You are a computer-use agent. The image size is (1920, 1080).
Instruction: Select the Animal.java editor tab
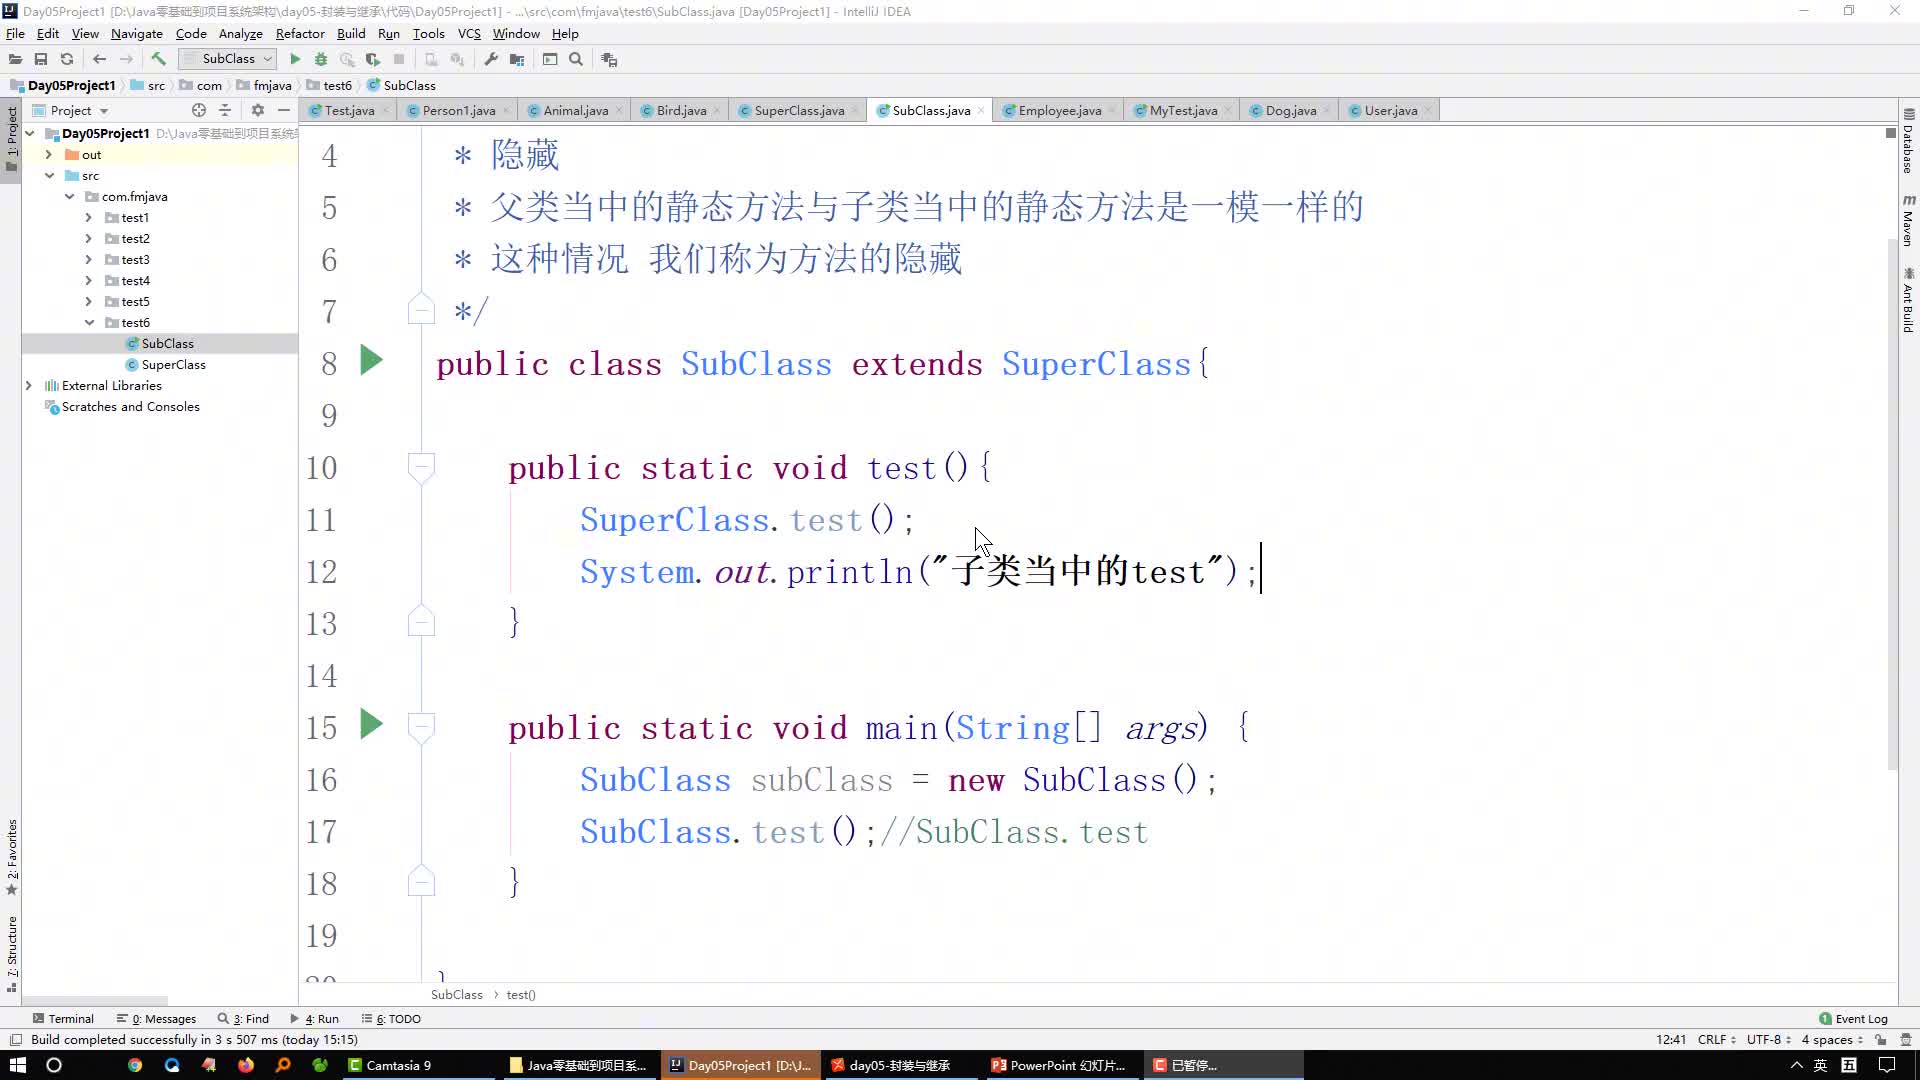click(576, 109)
